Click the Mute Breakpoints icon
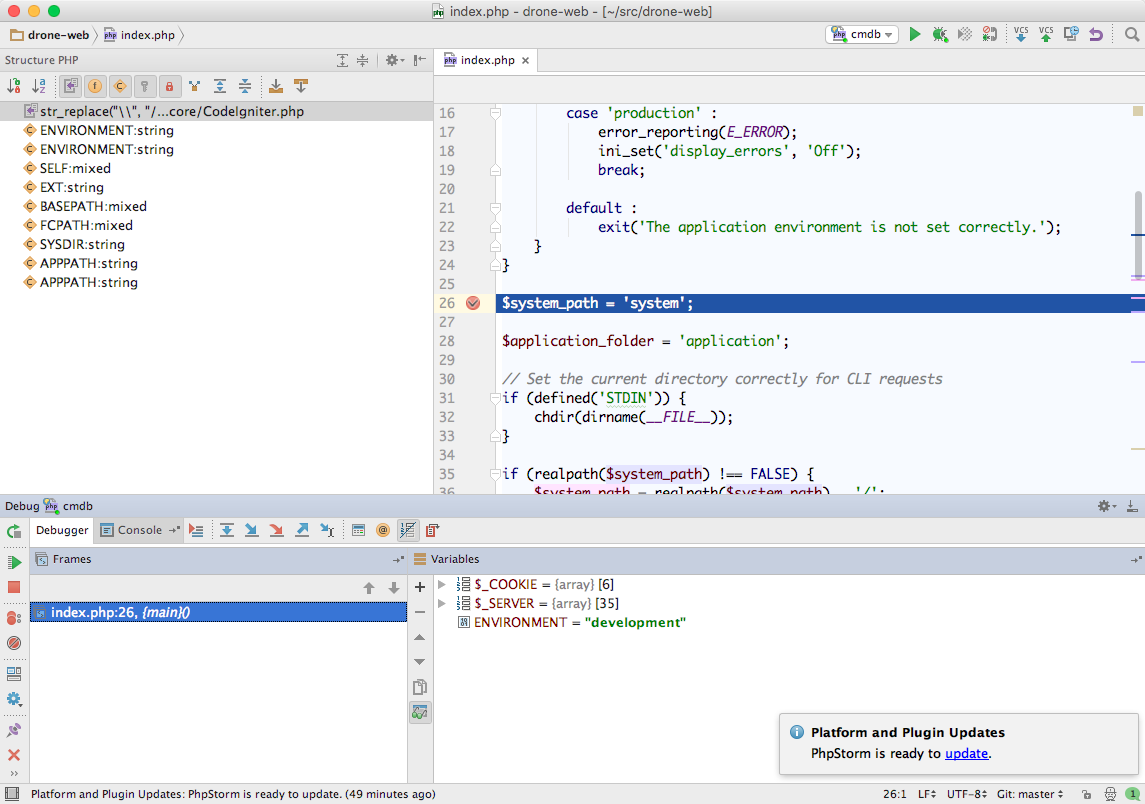The image size is (1145, 804). click(14, 643)
